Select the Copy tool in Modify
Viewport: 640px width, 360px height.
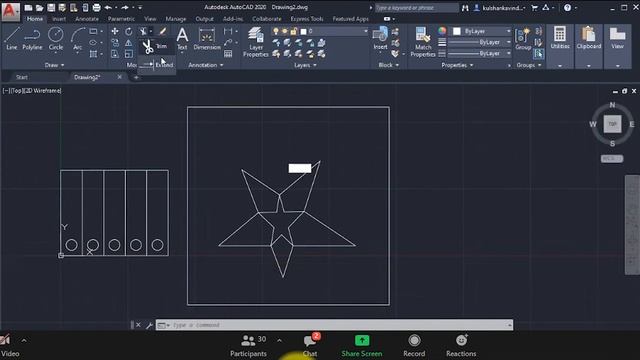(x=115, y=42)
